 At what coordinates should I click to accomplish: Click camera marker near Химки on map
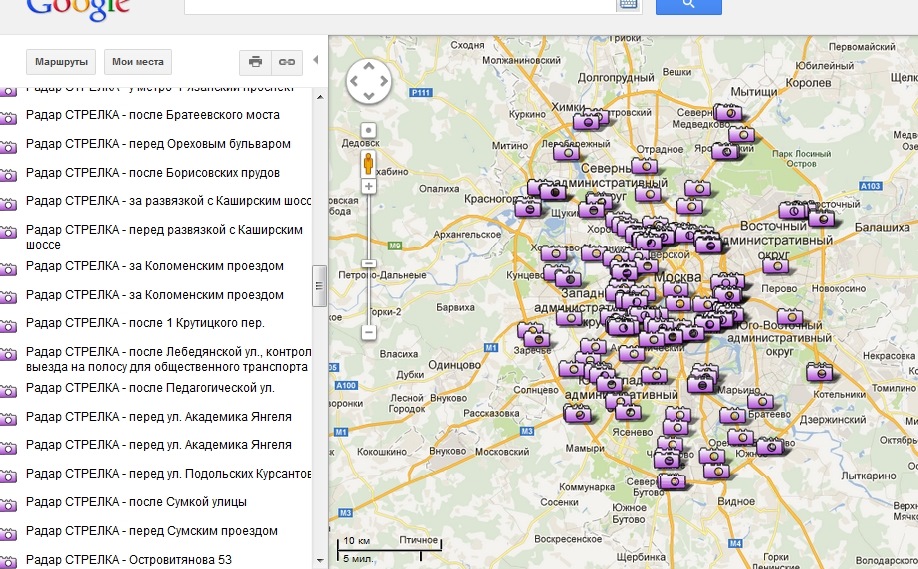586,122
